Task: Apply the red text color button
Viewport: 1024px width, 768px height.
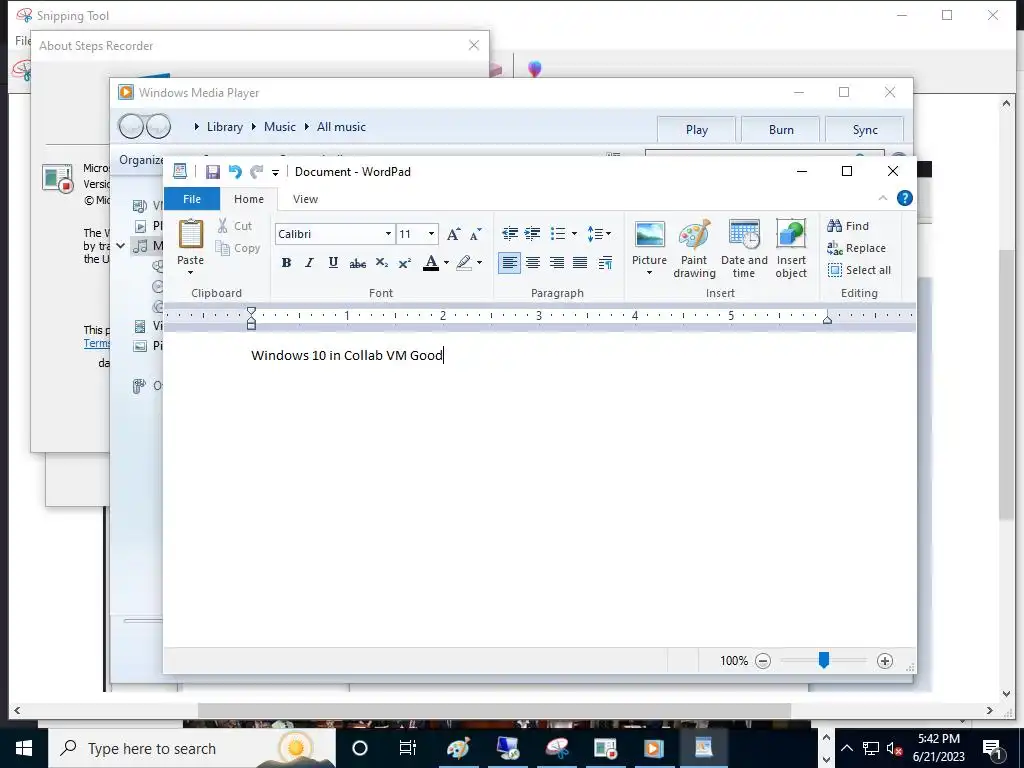Action: pos(431,263)
